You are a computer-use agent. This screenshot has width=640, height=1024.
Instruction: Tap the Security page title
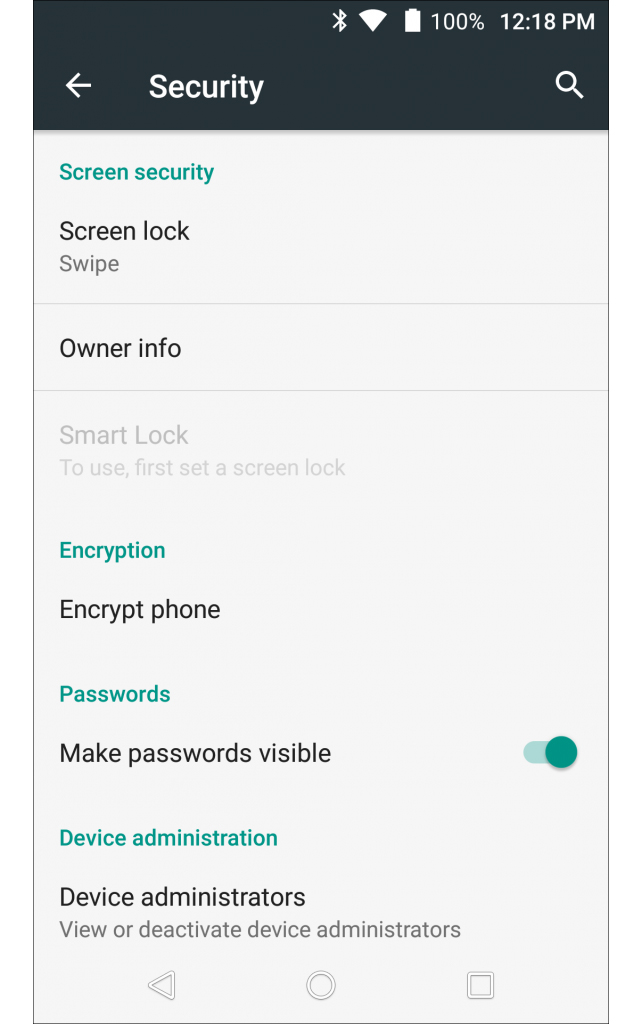point(206,87)
